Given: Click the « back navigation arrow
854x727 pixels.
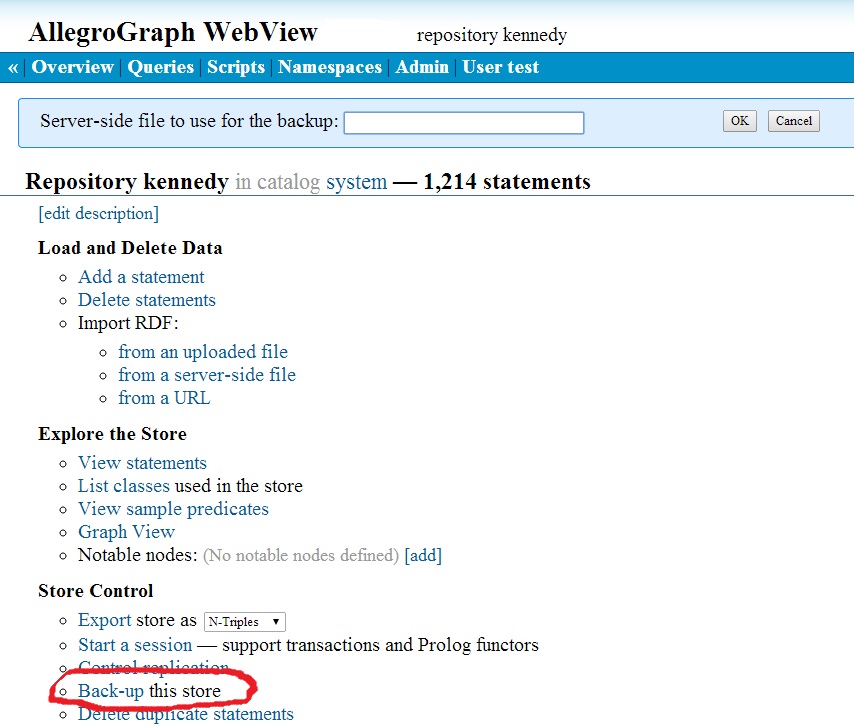Looking at the screenshot, I should [13, 68].
